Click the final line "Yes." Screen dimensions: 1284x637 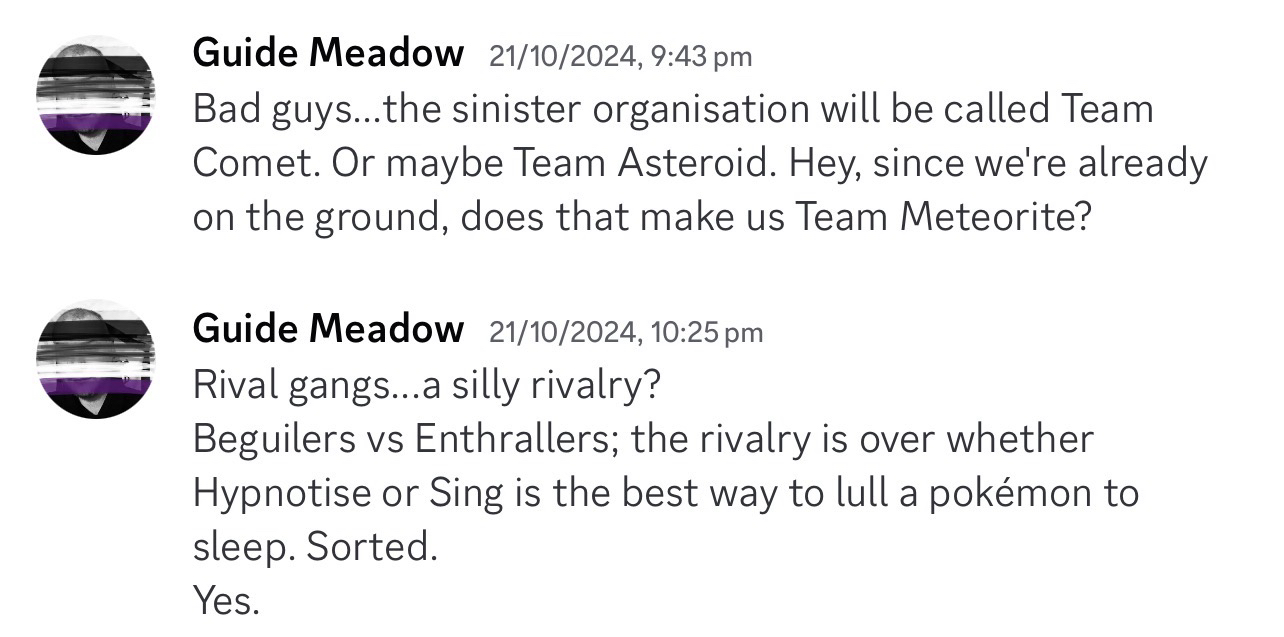pyautogui.click(x=226, y=600)
